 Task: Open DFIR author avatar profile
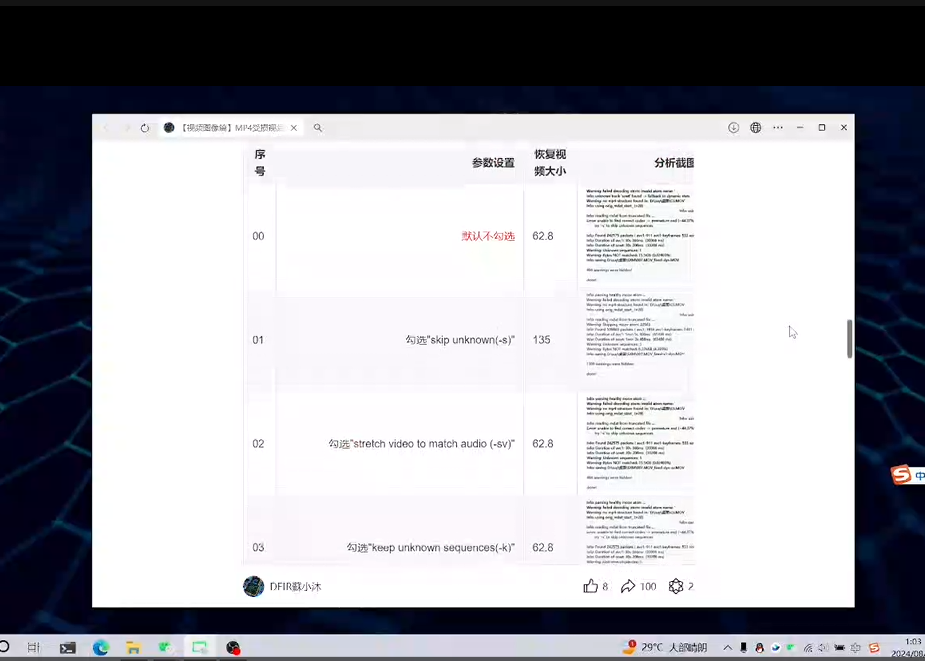click(253, 586)
